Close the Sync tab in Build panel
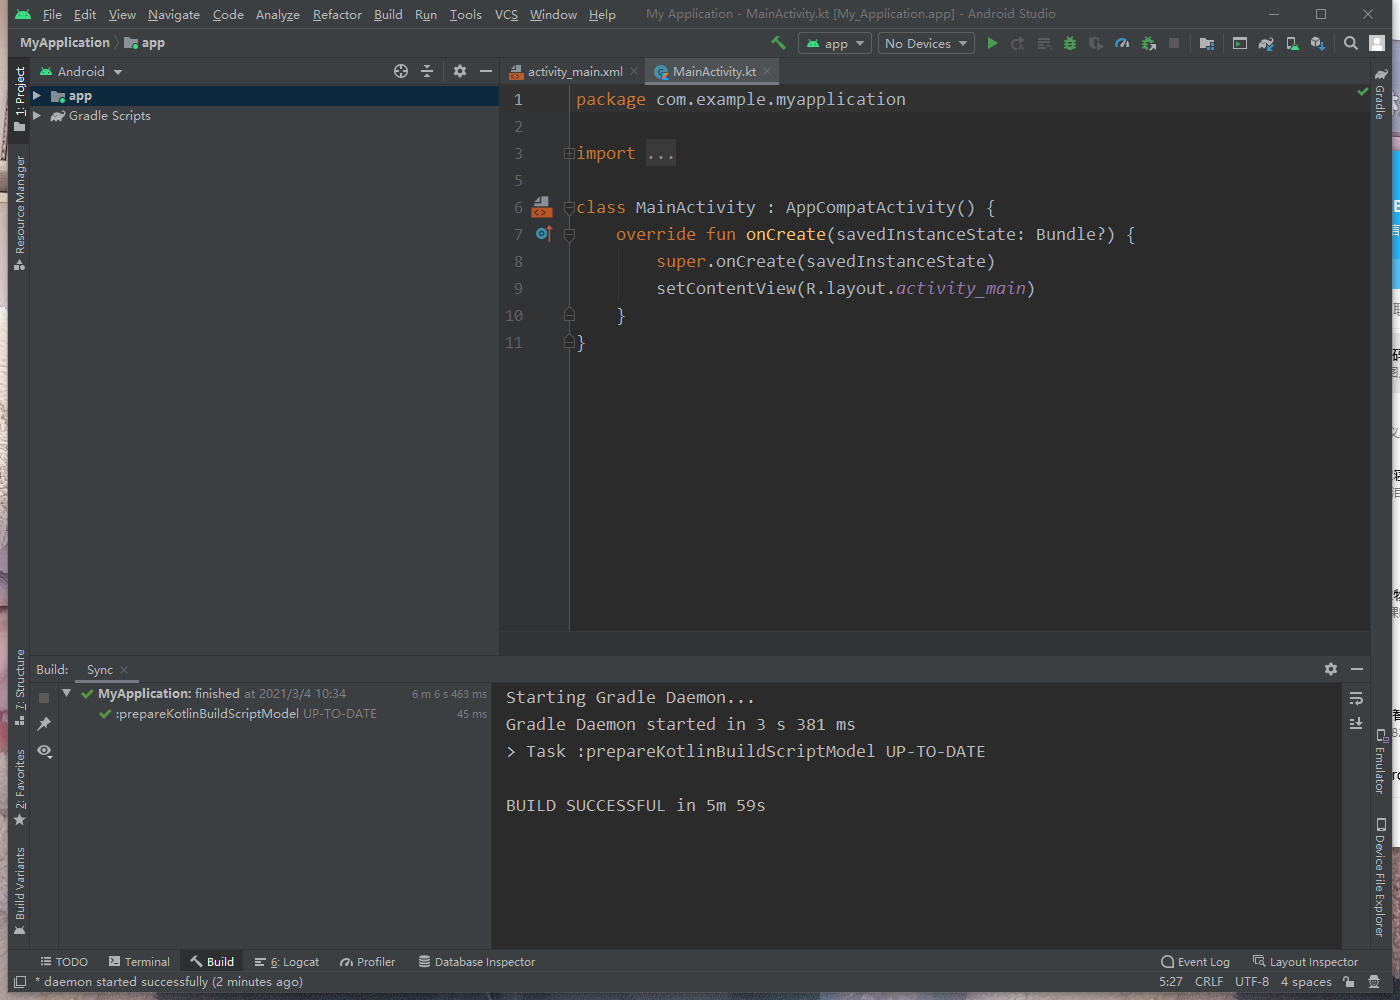The width and height of the screenshot is (1400, 1000). 124,670
